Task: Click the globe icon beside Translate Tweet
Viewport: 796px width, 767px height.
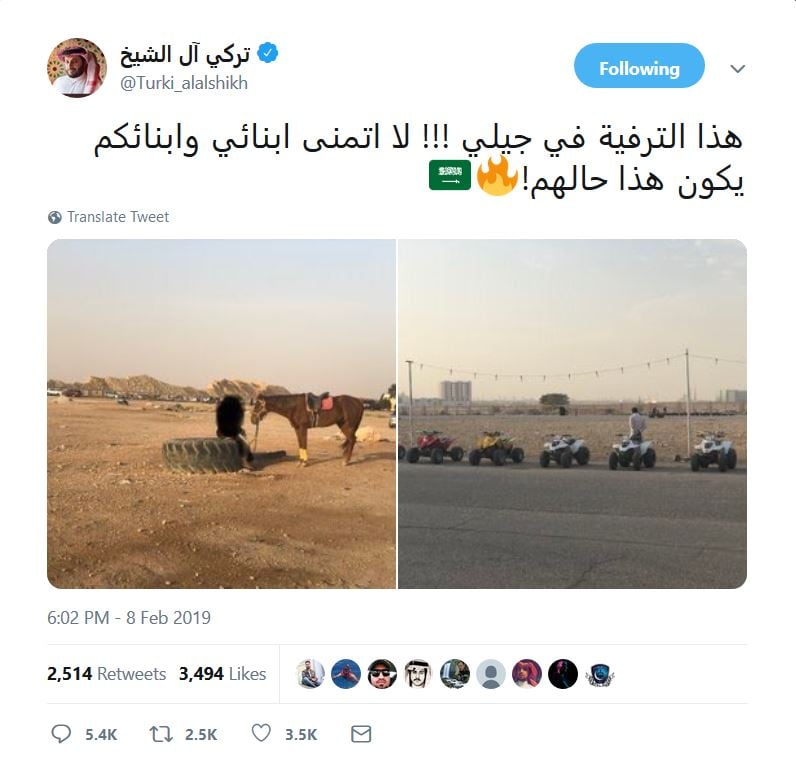Action: coord(55,217)
